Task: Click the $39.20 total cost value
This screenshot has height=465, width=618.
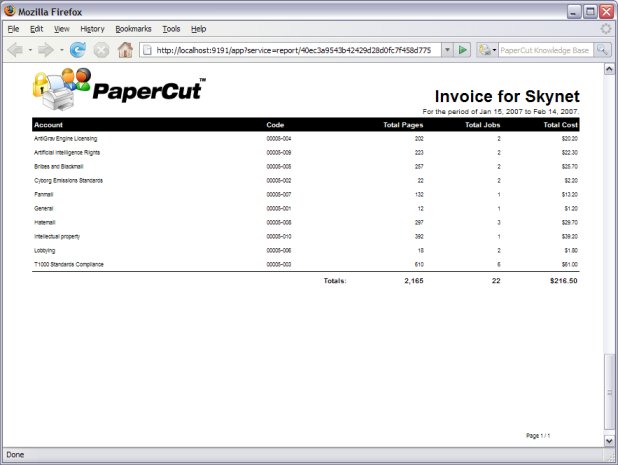Action: pos(570,236)
